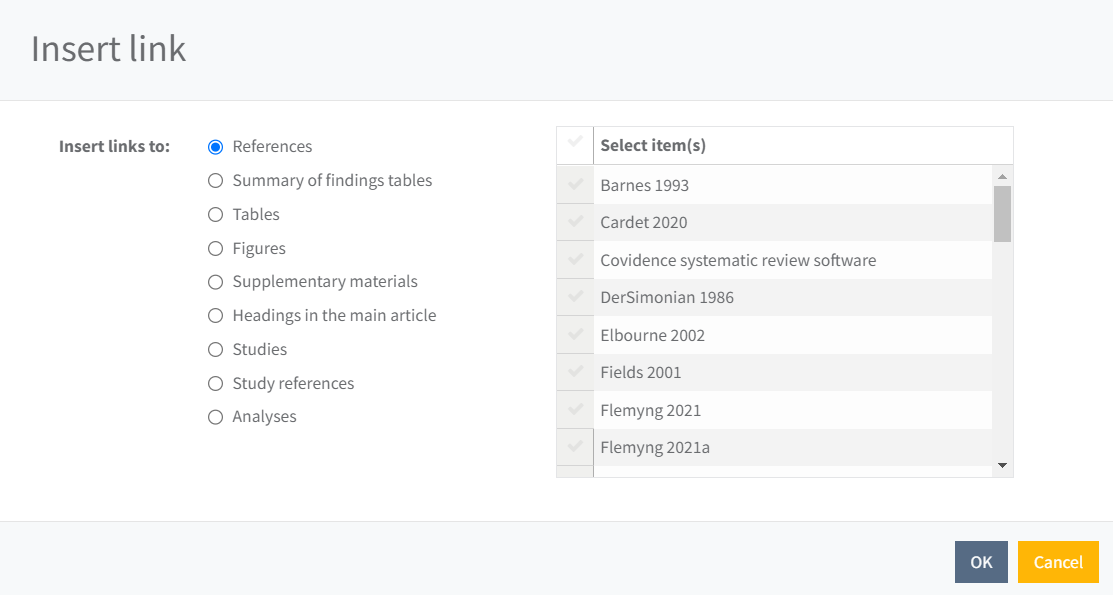Check the Cardet 2020 reference checkmark

point(574,222)
